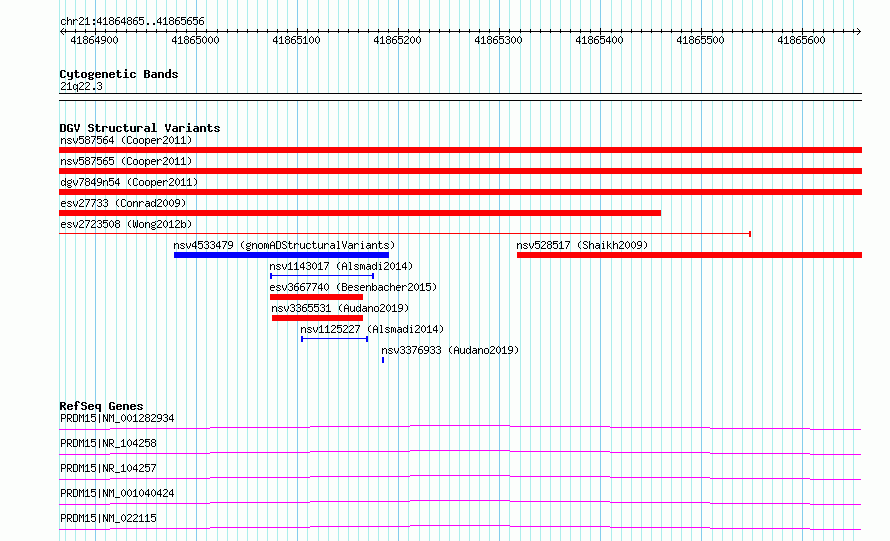This screenshot has width=890, height=541.
Task: Click the PRDM15|NM_022115 gene label
Action: pyautogui.click(x=108, y=518)
